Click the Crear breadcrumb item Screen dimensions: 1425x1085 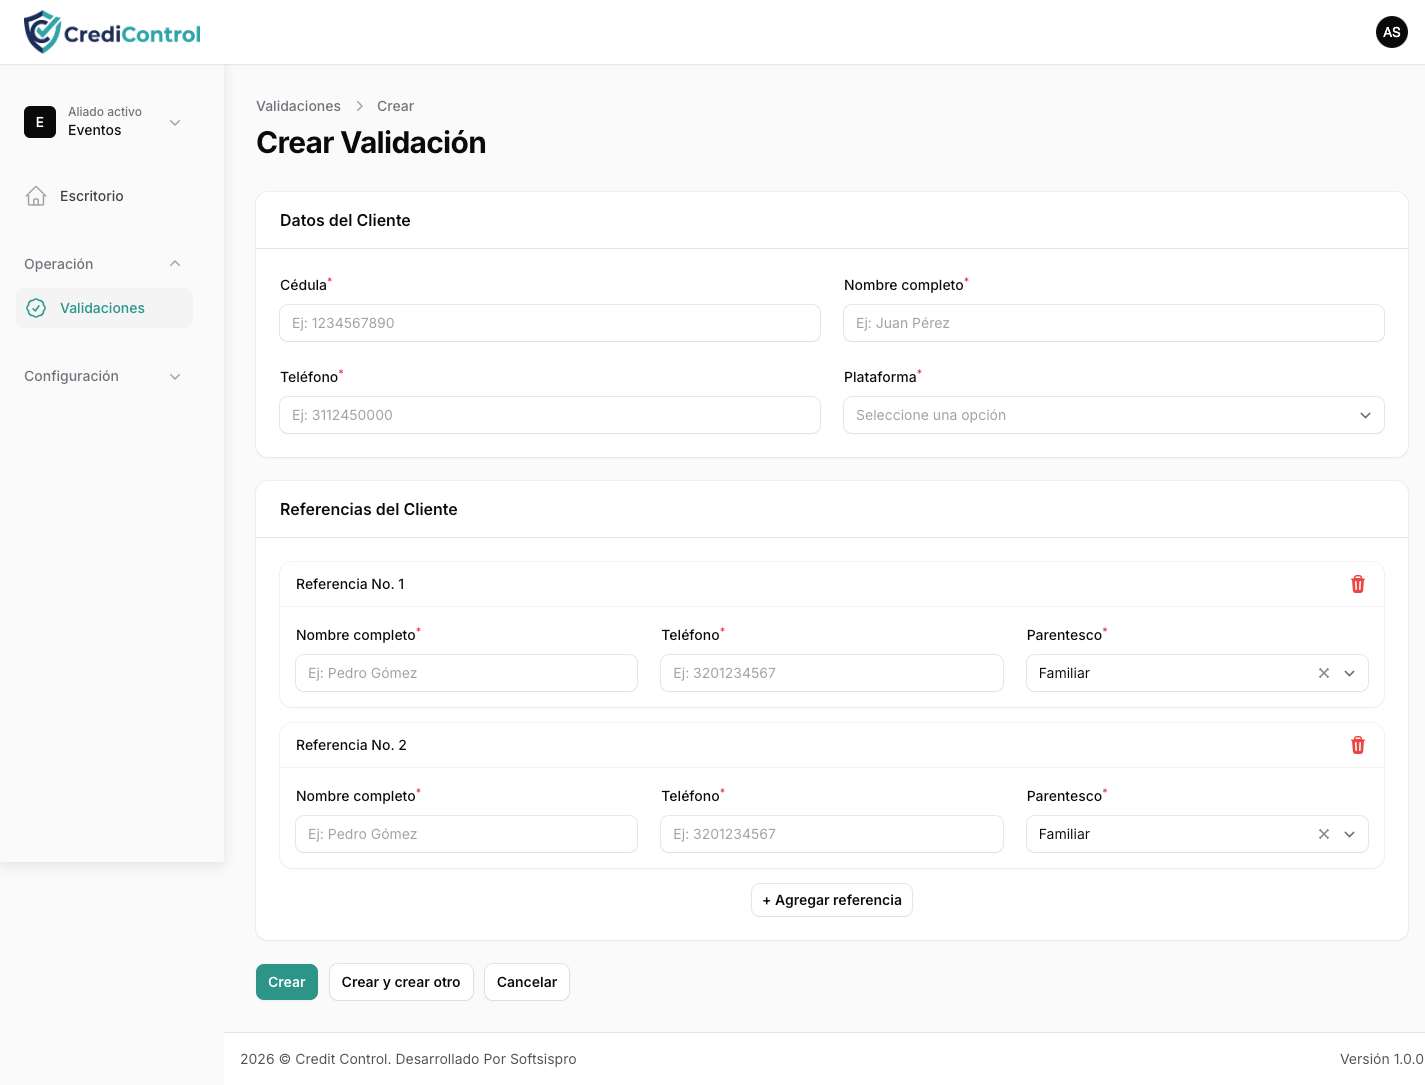pyautogui.click(x=395, y=106)
